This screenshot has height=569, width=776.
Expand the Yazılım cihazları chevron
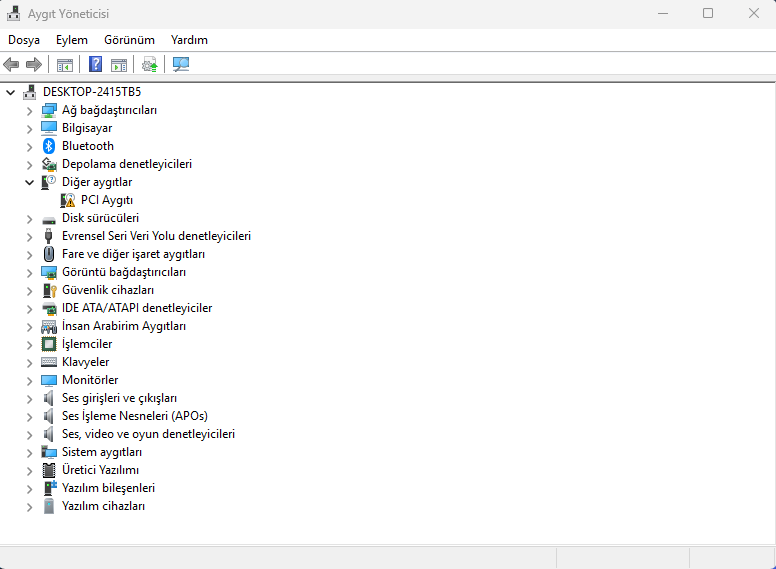pos(30,507)
